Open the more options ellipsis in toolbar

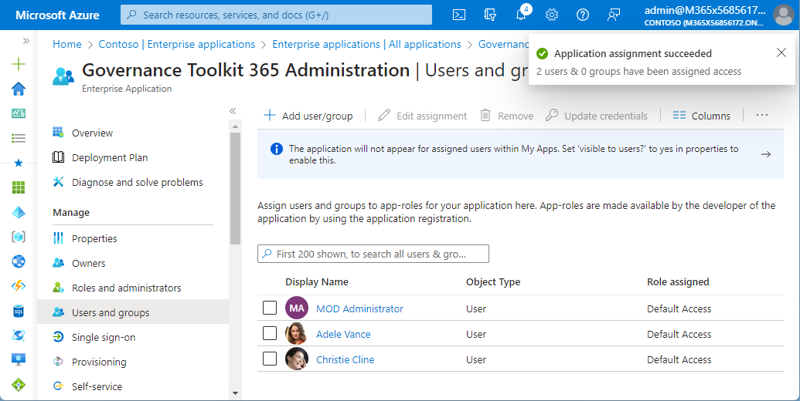[762, 116]
